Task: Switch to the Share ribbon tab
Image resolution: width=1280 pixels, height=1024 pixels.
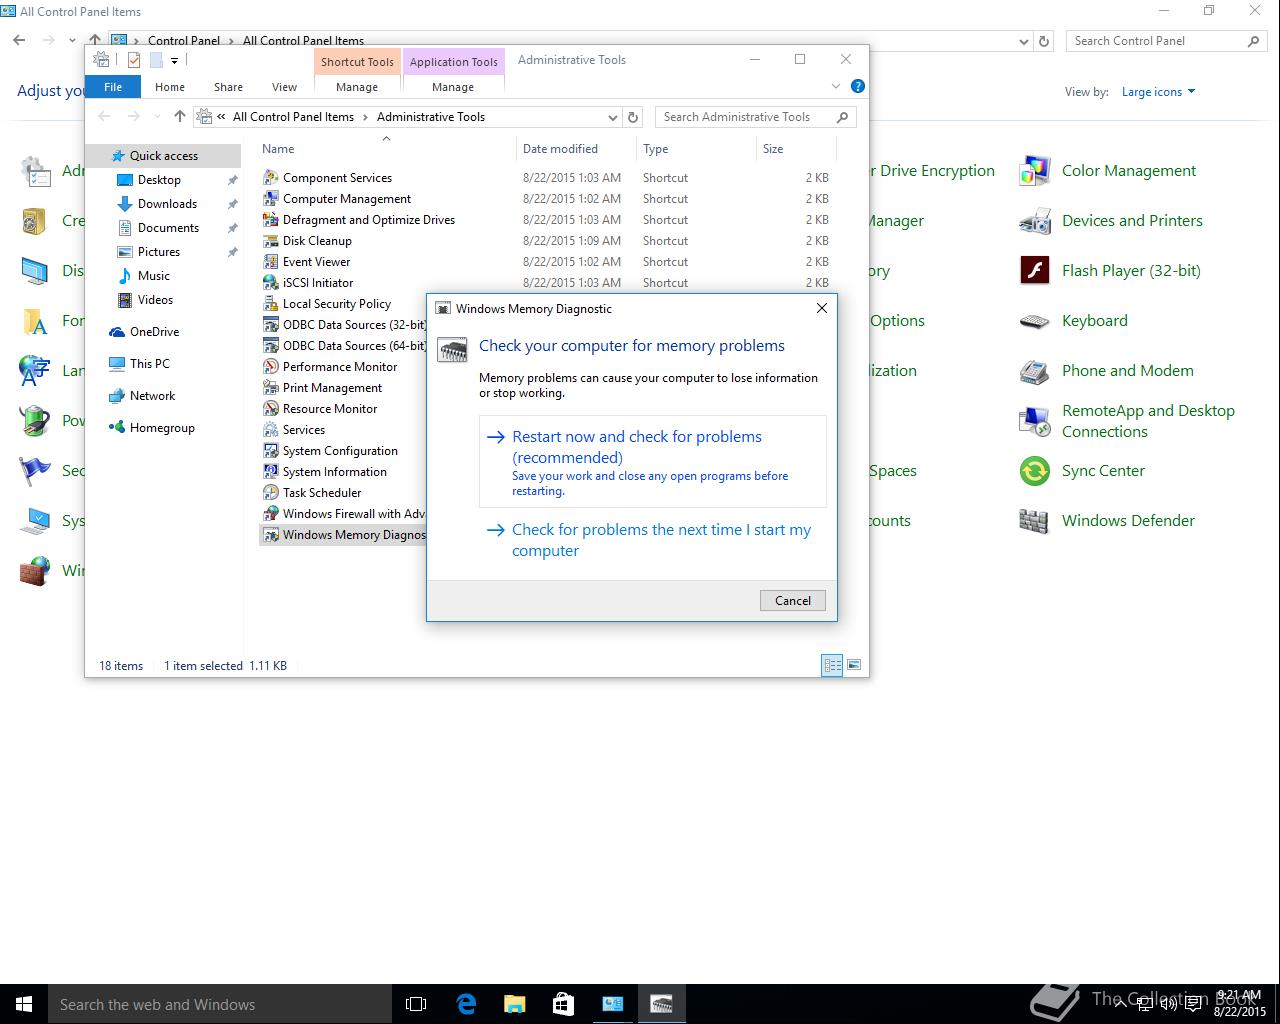Action: click(x=228, y=87)
